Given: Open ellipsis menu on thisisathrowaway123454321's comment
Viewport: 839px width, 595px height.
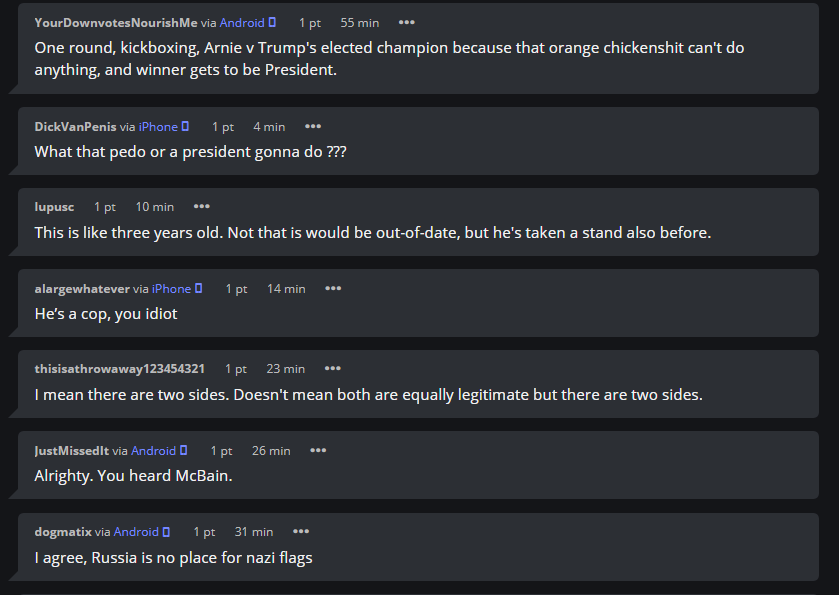Looking at the screenshot, I should pyautogui.click(x=333, y=369).
